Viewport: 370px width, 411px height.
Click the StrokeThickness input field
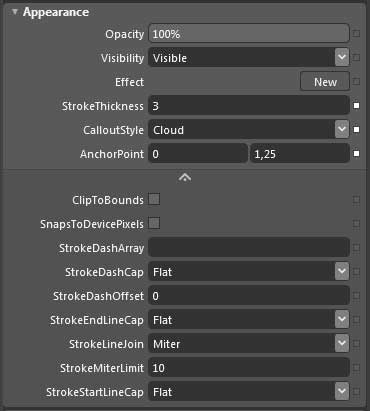pyautogui.click(x=249, y=106)
